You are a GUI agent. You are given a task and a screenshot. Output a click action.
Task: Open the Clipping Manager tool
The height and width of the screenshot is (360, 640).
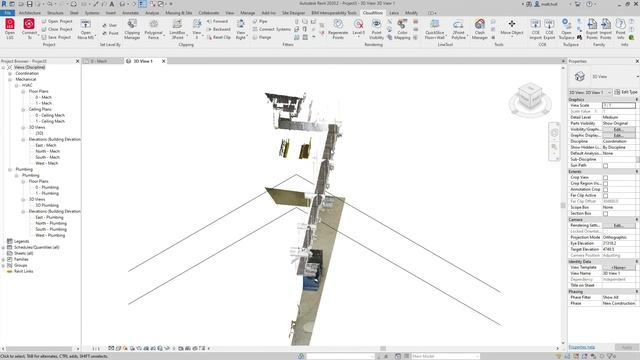pyautogui.click(x=132, y=29)
